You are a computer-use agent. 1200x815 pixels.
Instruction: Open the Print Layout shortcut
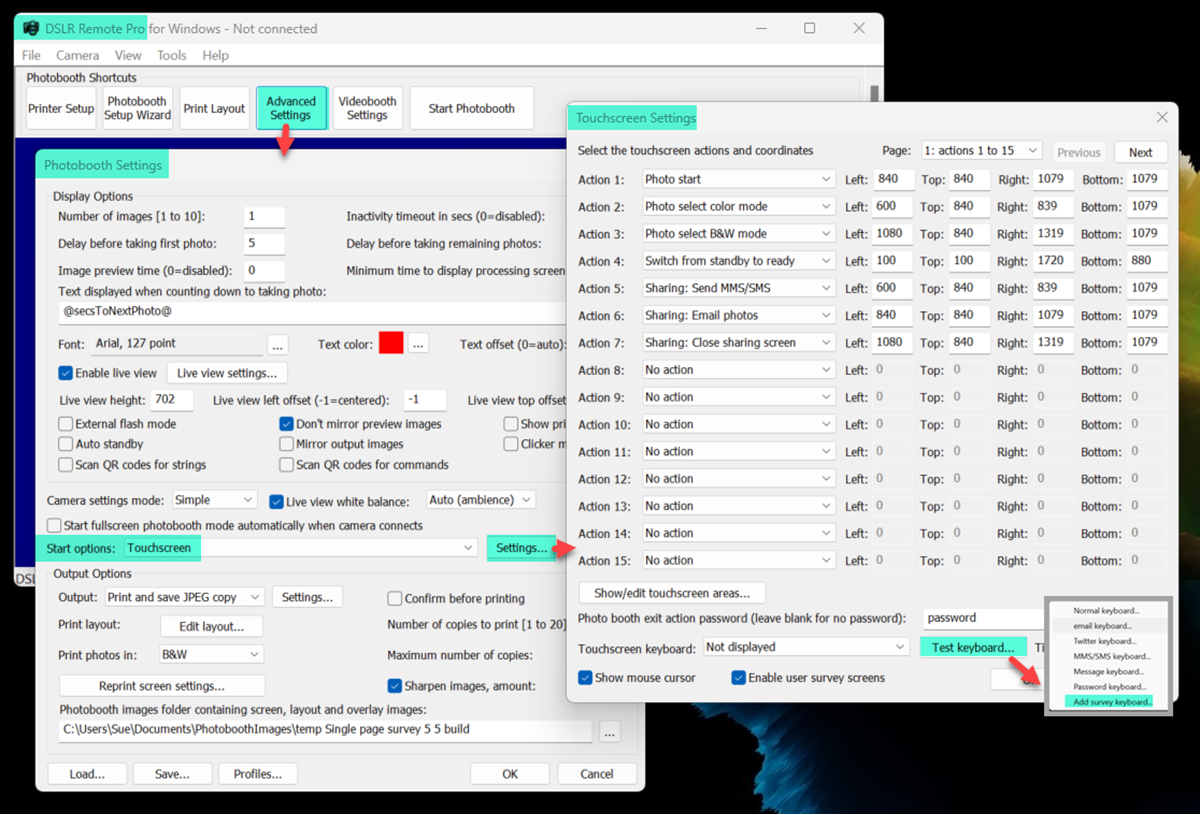[x=214, y=108]
